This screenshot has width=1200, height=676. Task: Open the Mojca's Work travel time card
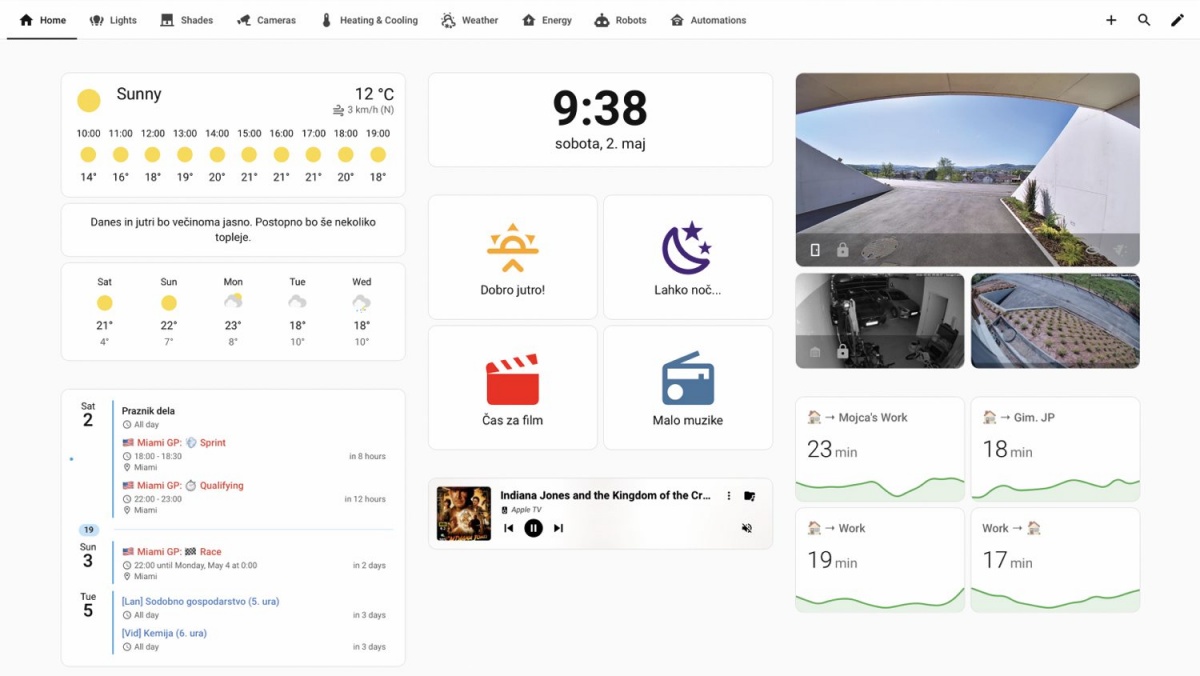click(x=880, y=449)
